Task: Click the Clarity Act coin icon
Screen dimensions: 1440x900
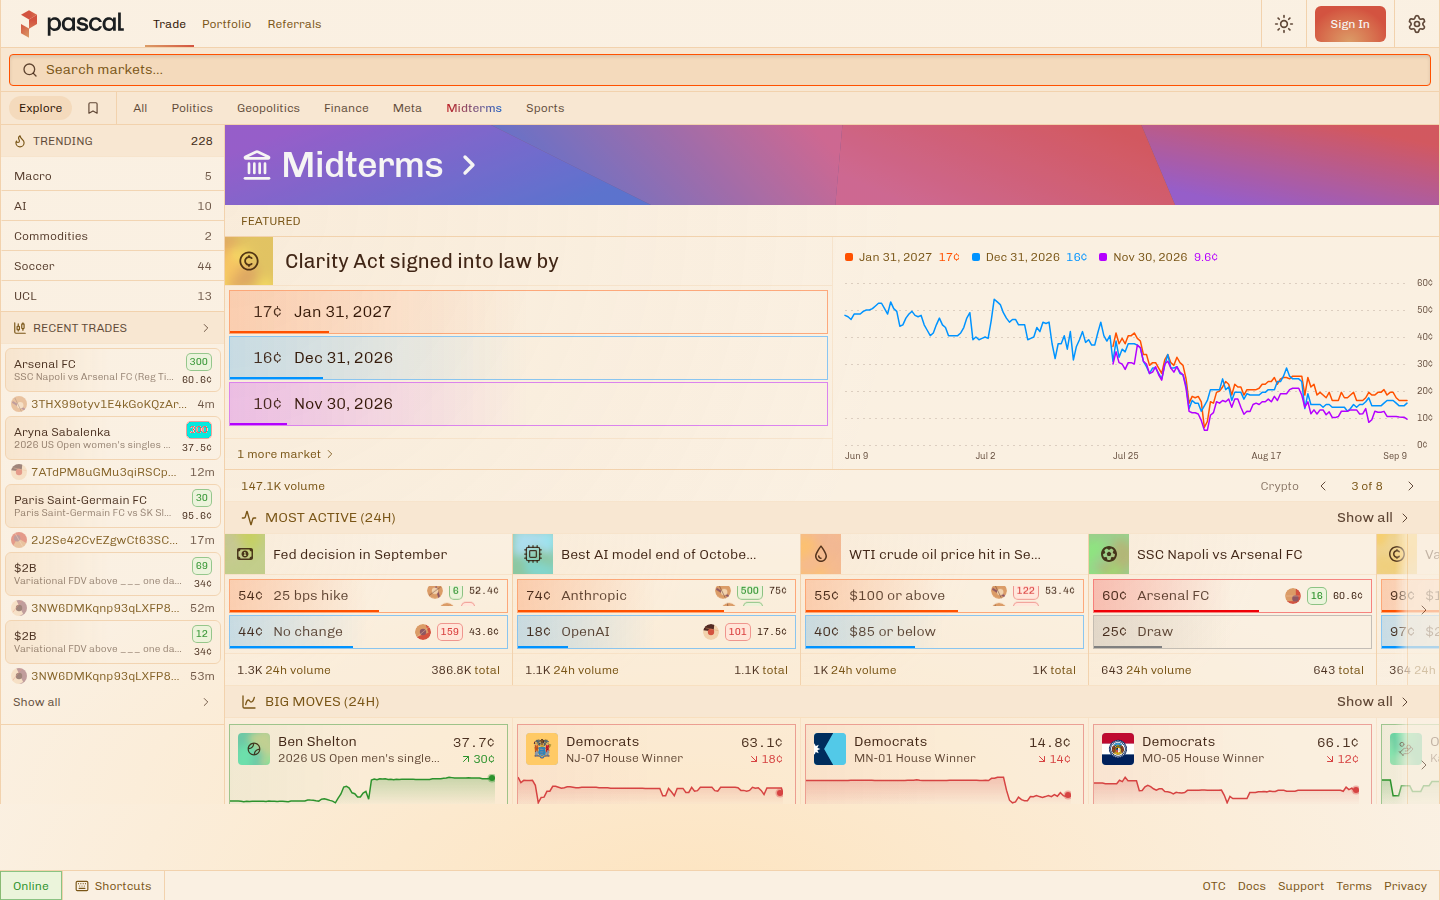Action: coord(249,261)
